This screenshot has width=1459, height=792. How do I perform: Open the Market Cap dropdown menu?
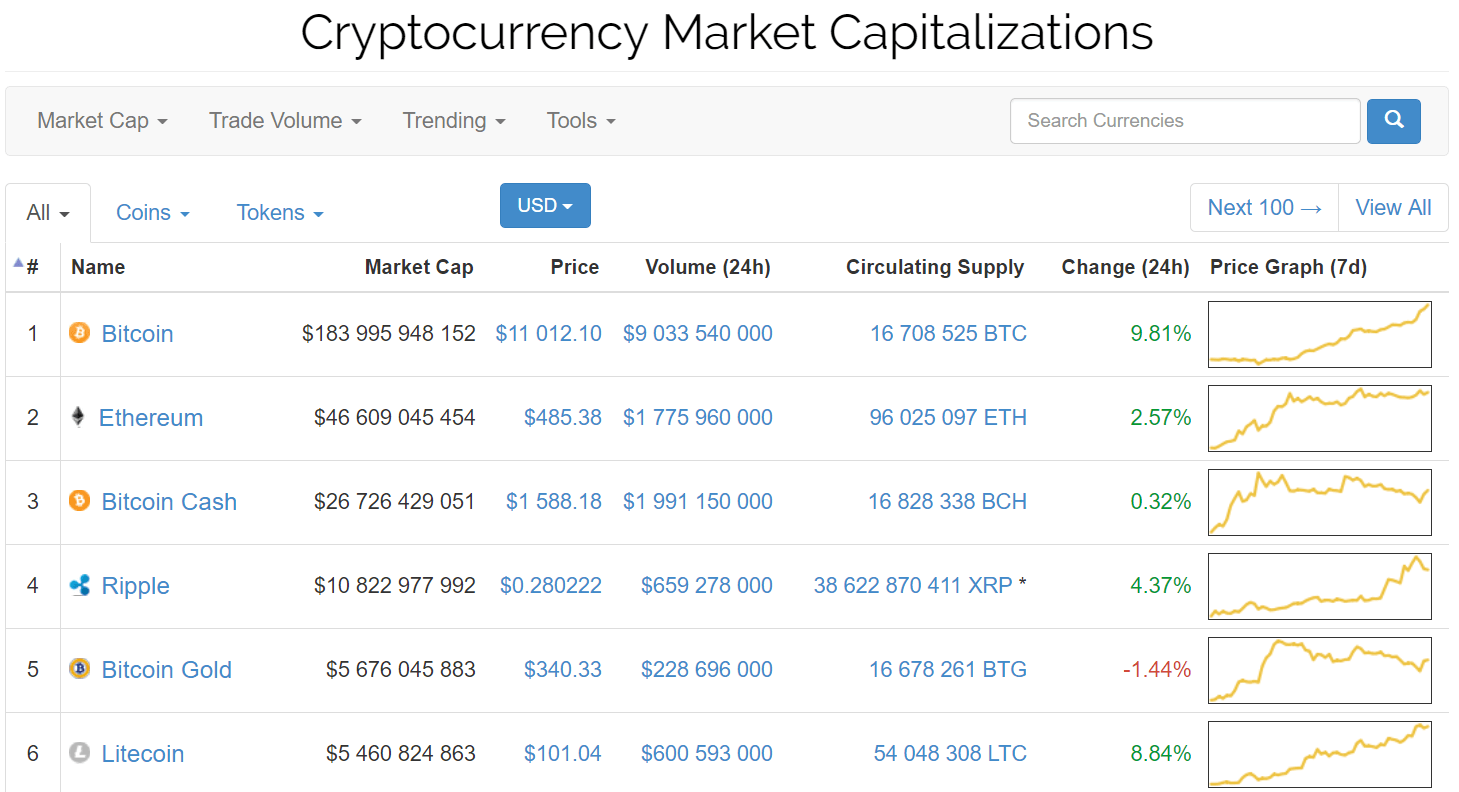click(x=102, y=121)
